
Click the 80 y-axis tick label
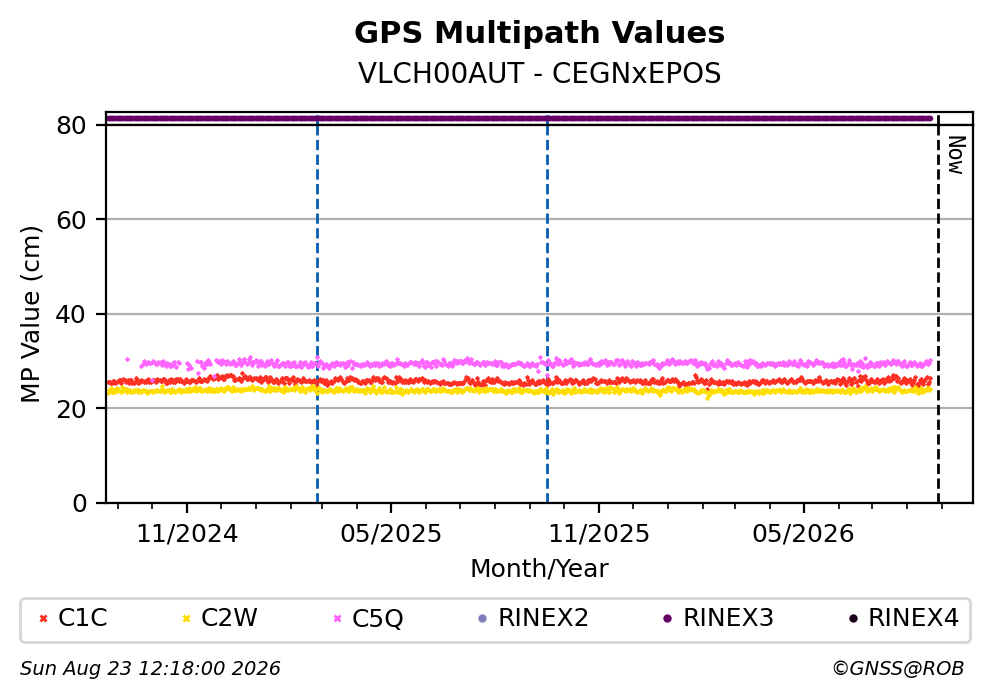[72, 125]
